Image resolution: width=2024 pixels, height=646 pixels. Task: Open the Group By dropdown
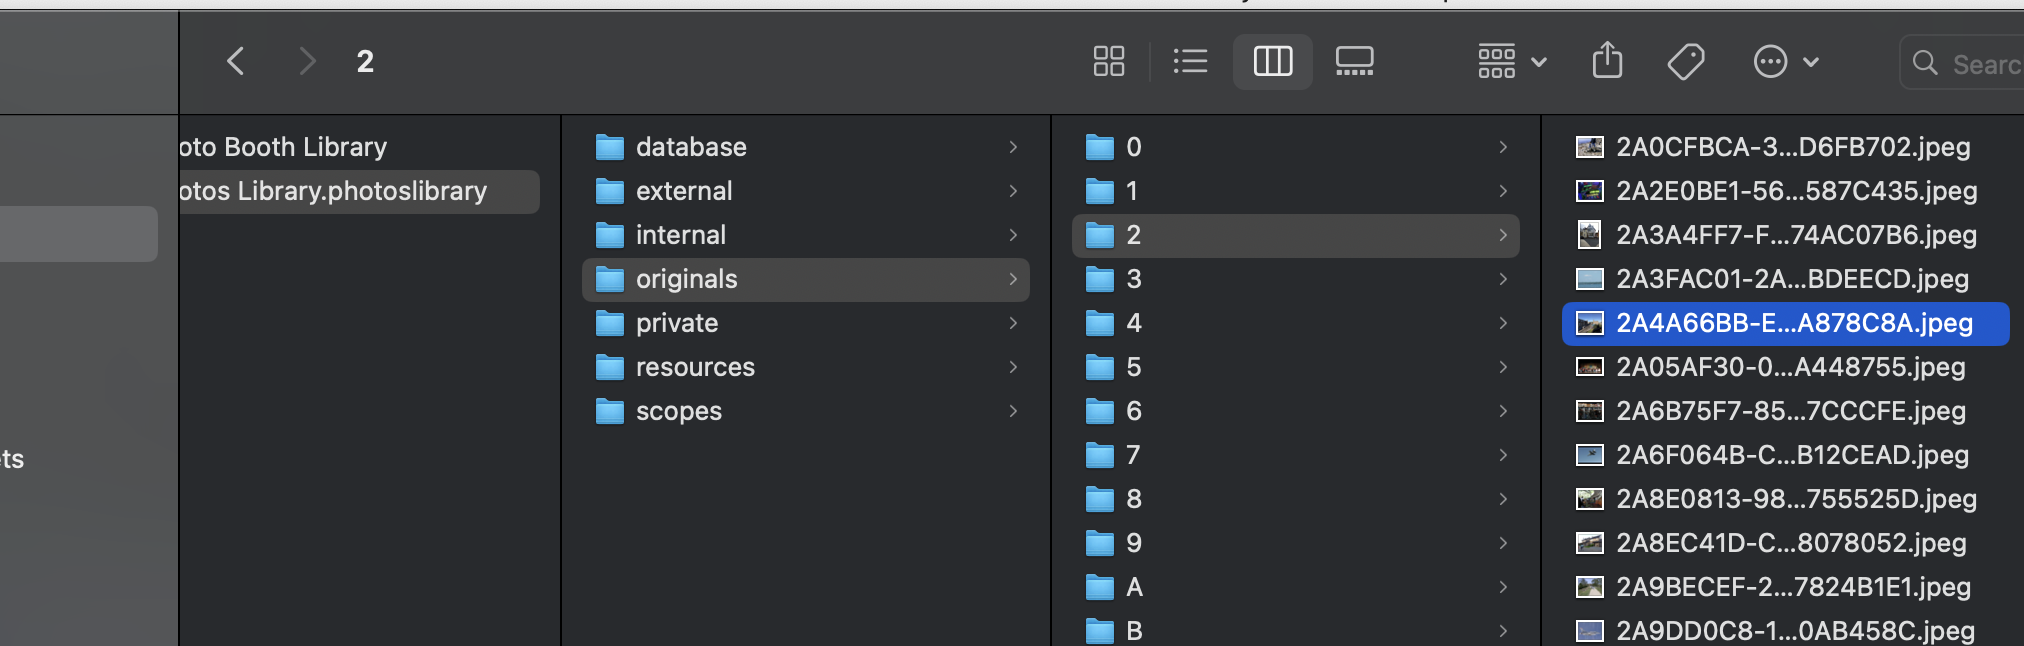pos(1511,62)
